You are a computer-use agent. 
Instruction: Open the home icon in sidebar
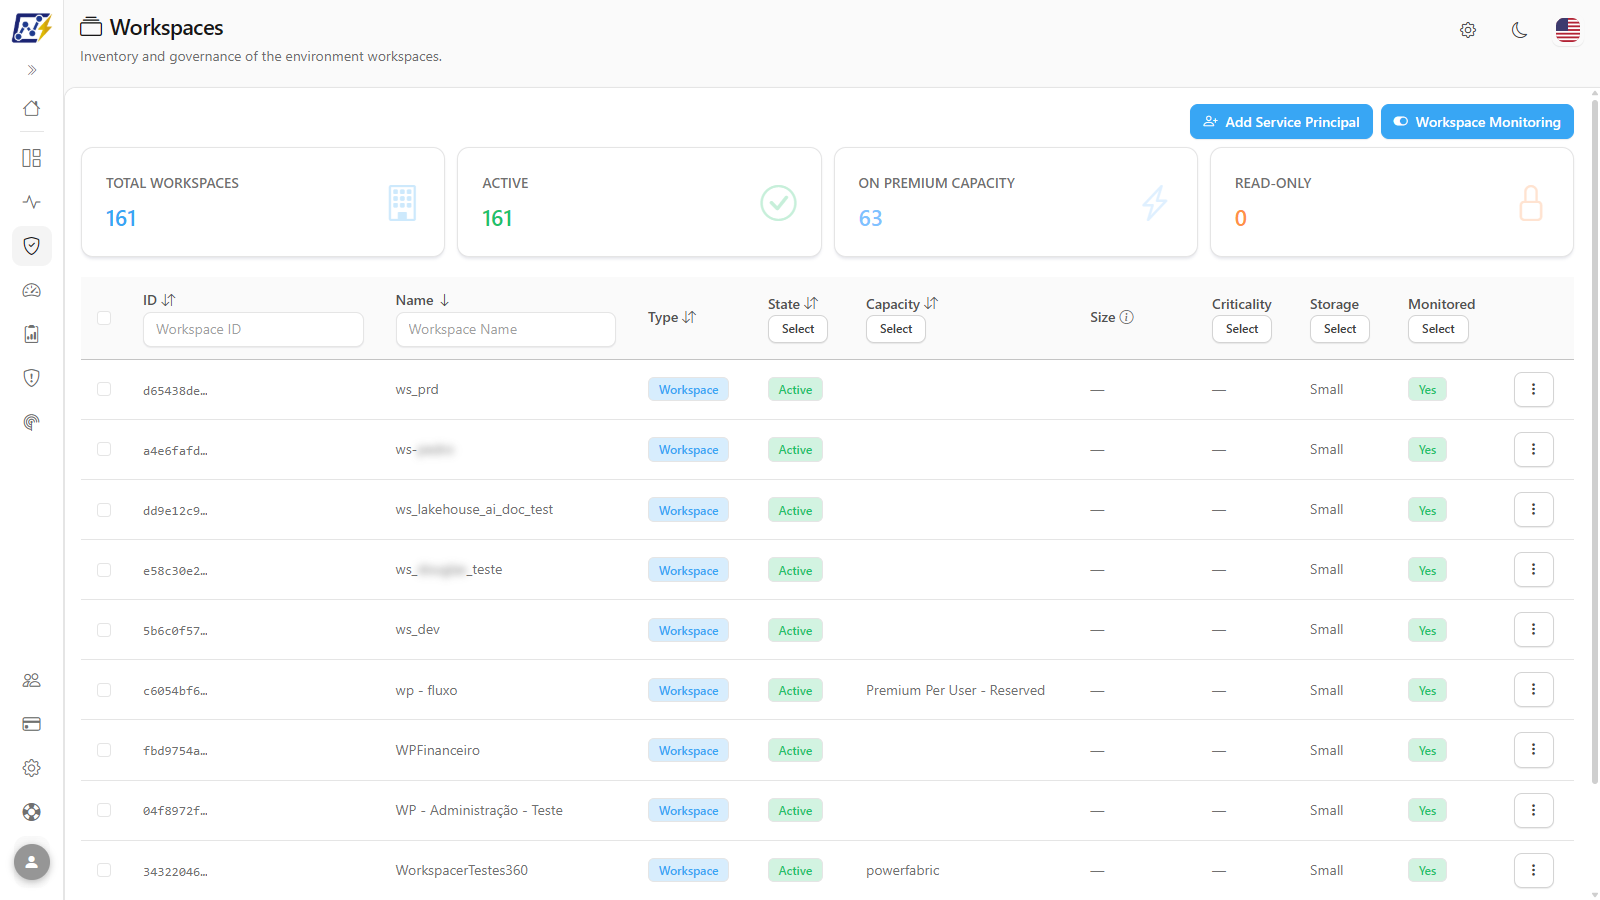click(x=32, y=108)
